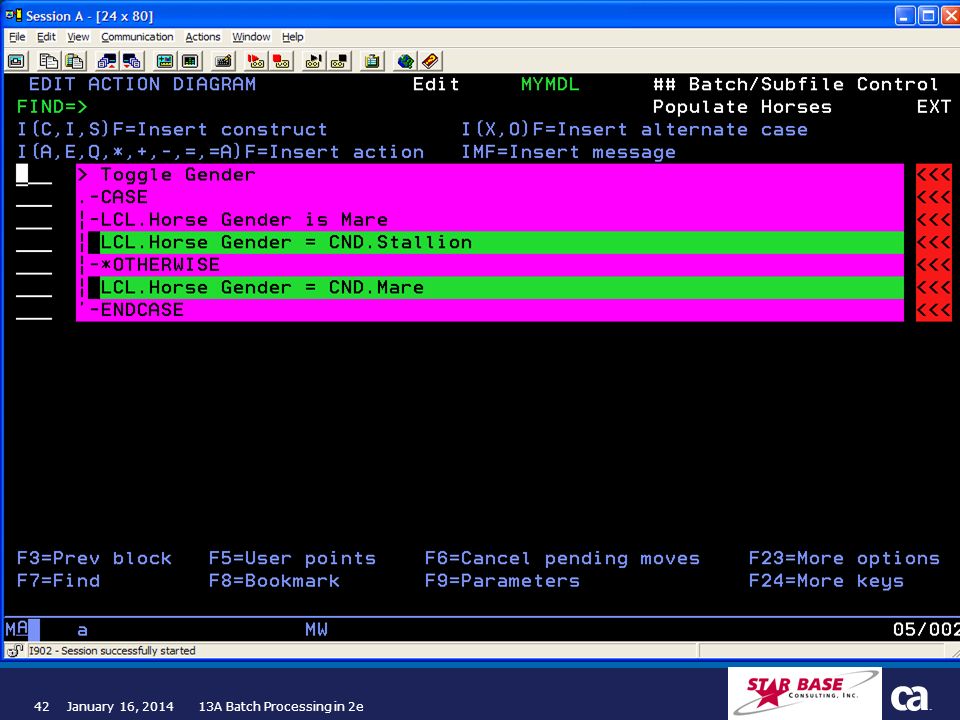The image size is (960, 720).
Task: Click the command field beside the CND.Stallion row
Action: [x=34, y=243]
